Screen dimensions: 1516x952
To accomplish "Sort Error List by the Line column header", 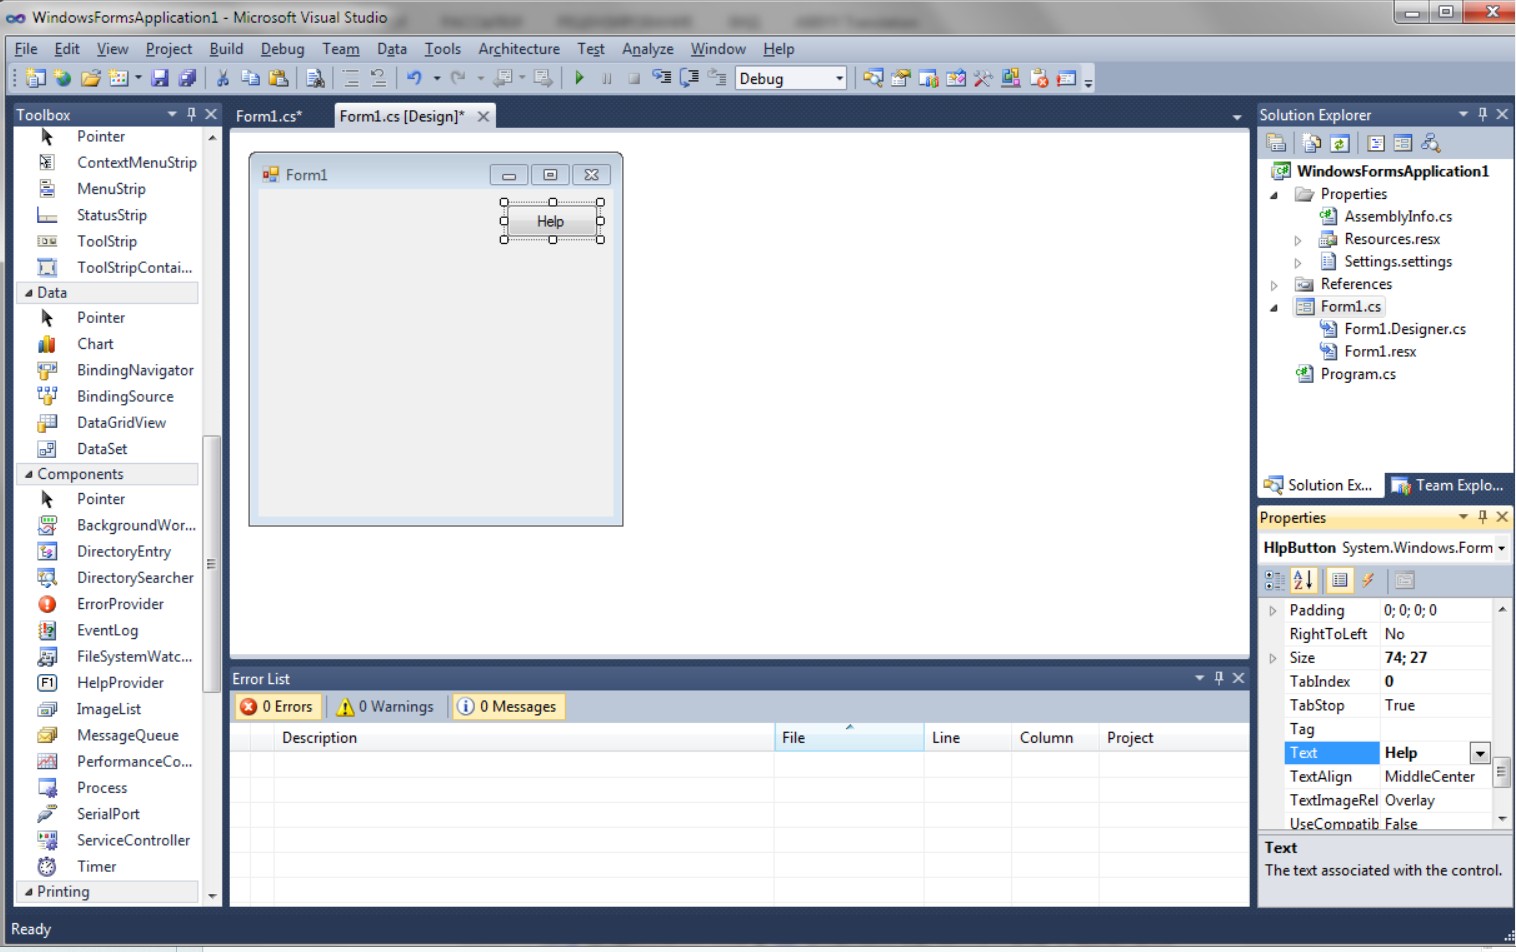I will point(967,738).
